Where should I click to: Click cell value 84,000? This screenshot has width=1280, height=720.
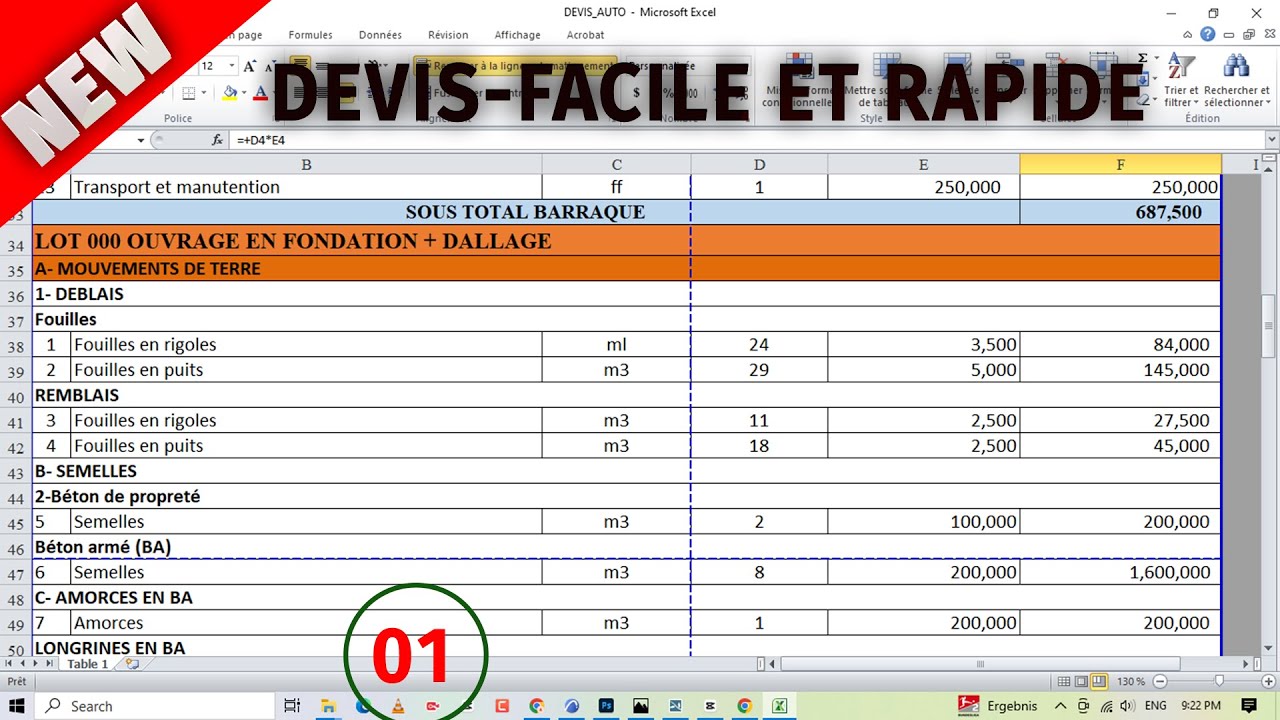point(1120,345)
